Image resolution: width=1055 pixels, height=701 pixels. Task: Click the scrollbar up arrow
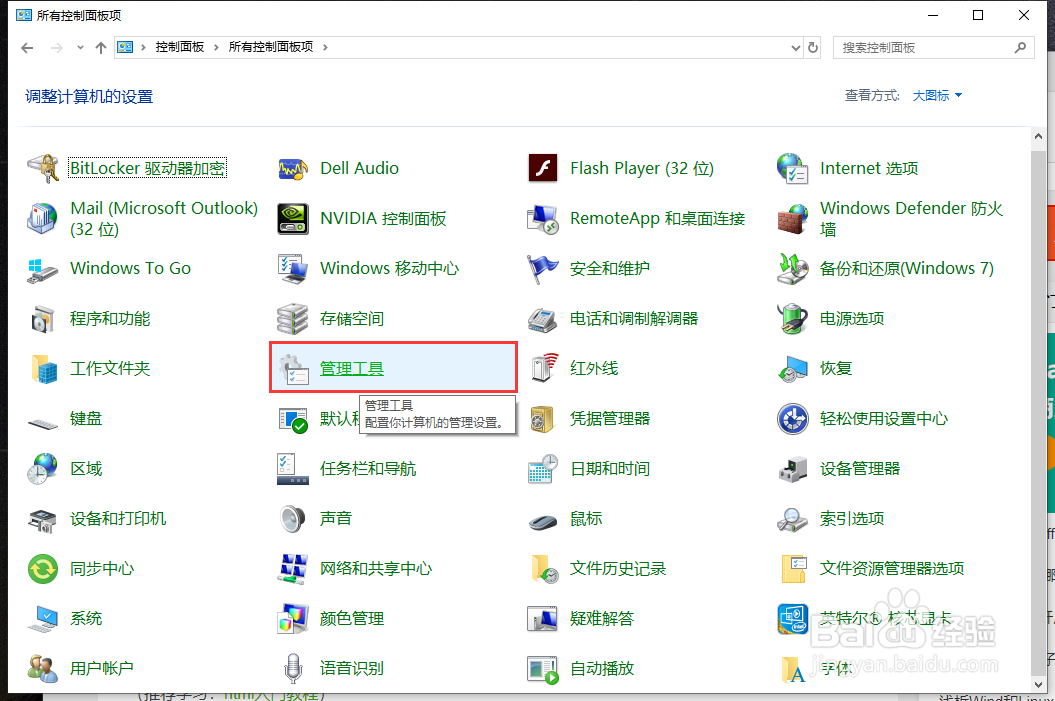pyautogui.click(x=1038, y=136)
